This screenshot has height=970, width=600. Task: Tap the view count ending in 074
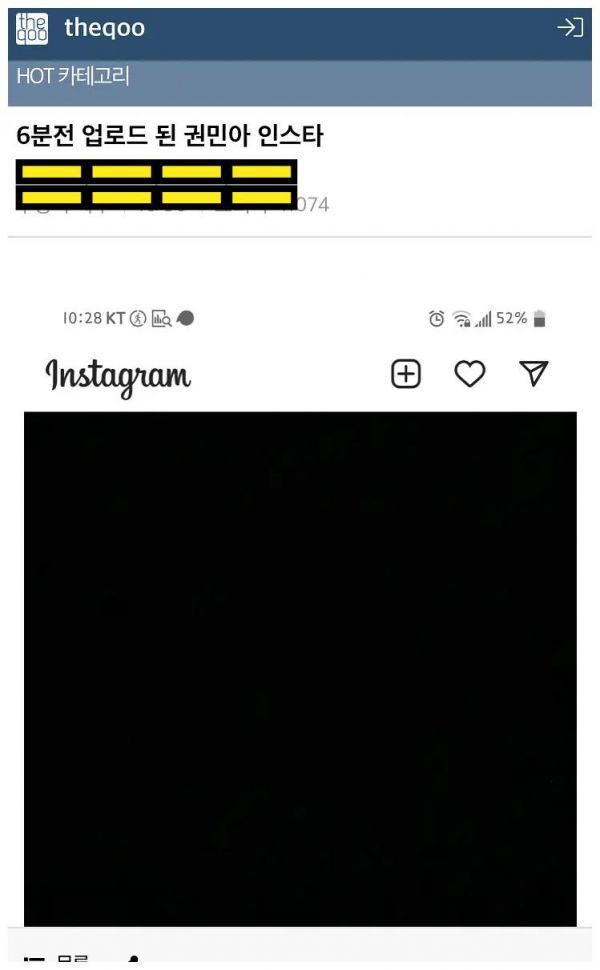tap(312, 205)
